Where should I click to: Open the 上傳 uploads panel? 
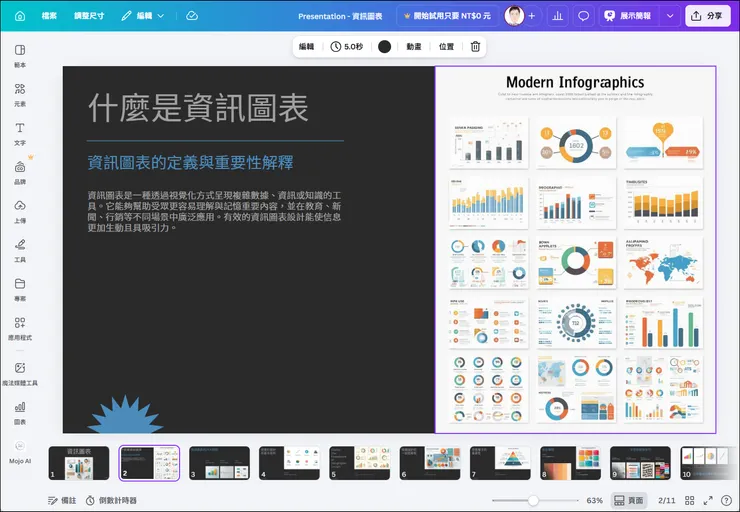point(20,211)
